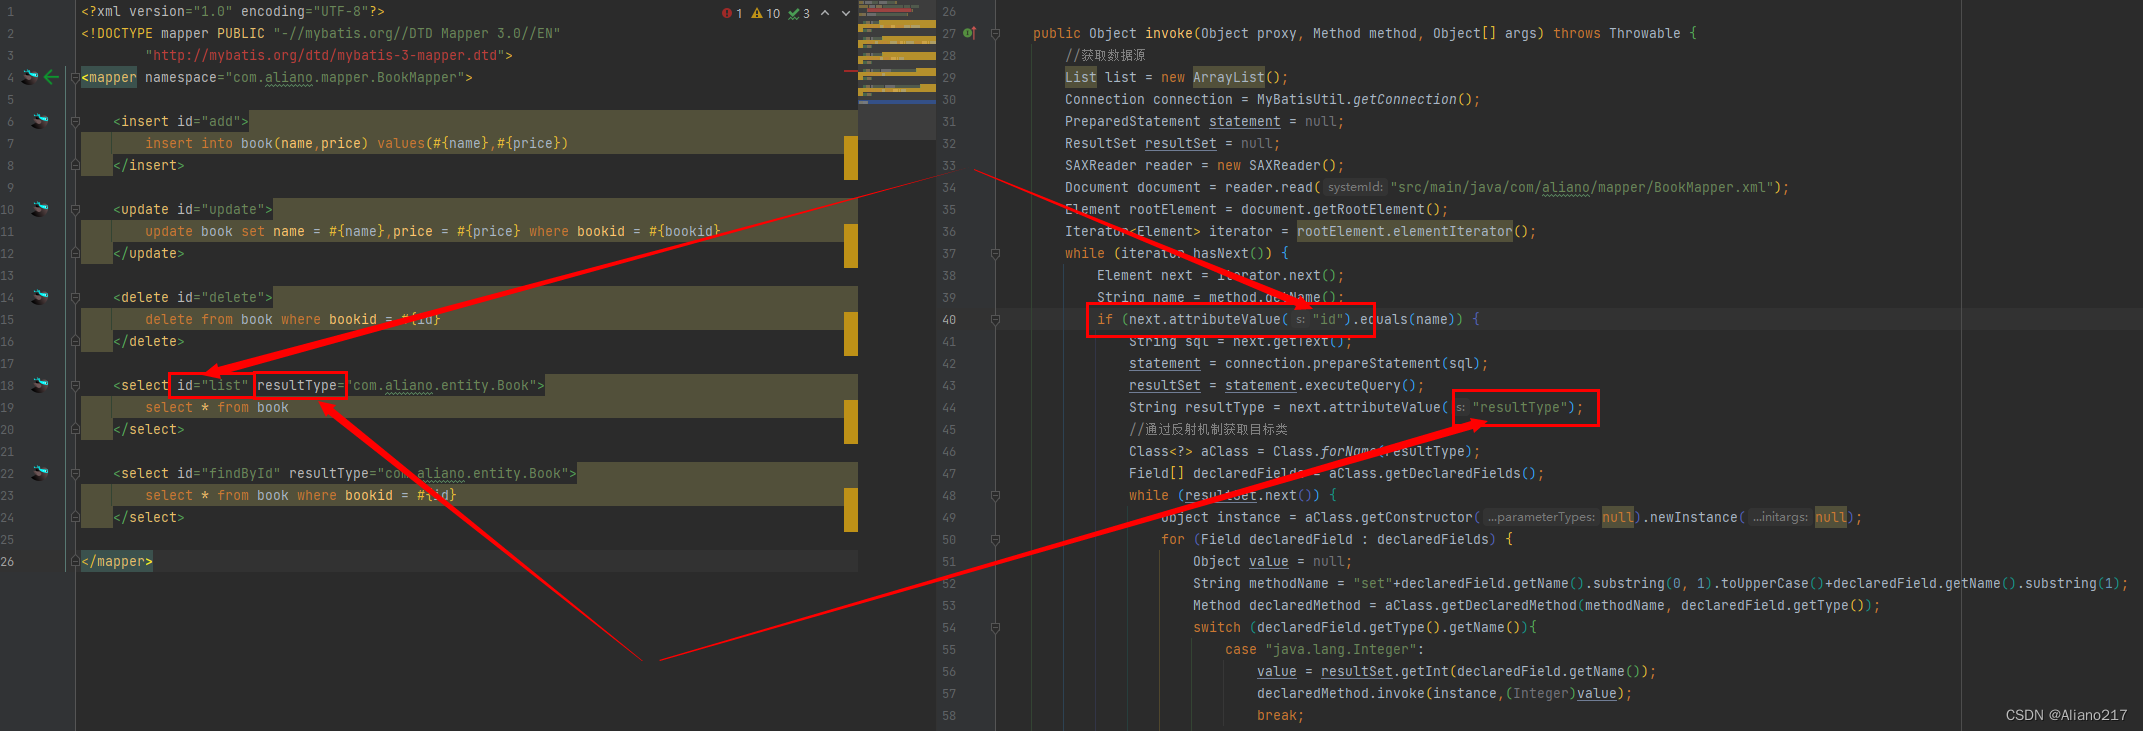2143x731 pixels.
Task: Click the systemId parameter hint
Action: (1355, 187)
